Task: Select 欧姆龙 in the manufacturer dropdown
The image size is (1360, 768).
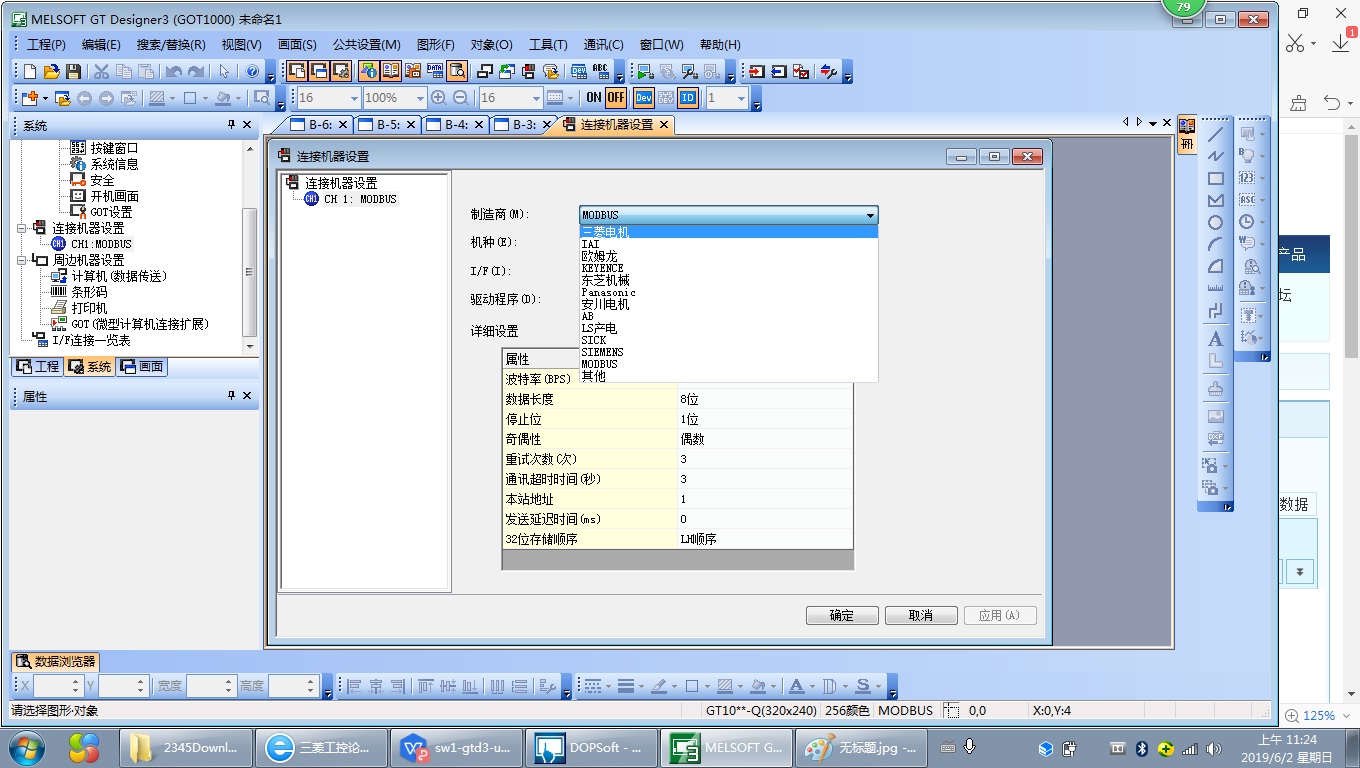Action: click(599, 256)
